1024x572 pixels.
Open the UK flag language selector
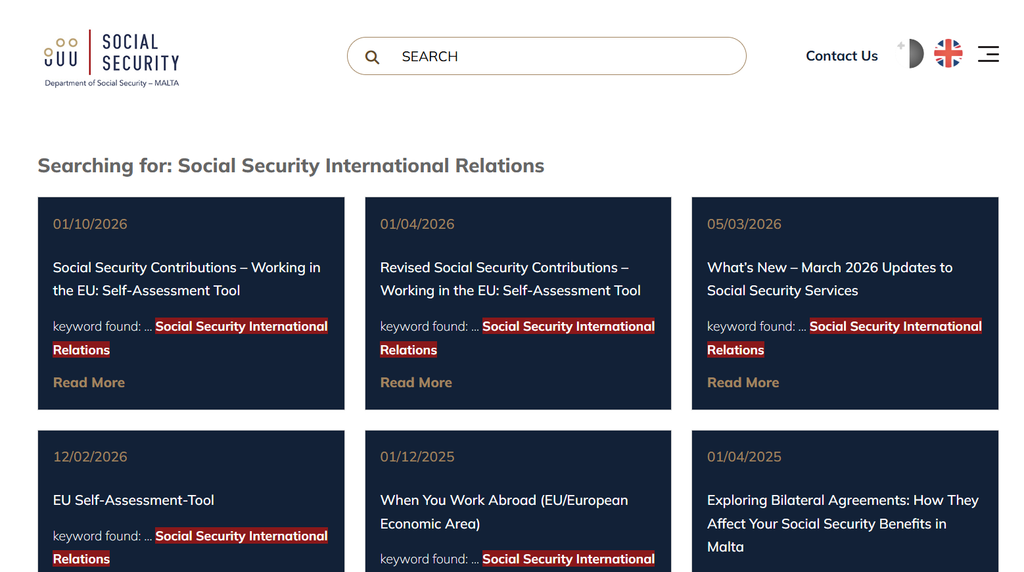pyautogui.click(x=948, y=54)
